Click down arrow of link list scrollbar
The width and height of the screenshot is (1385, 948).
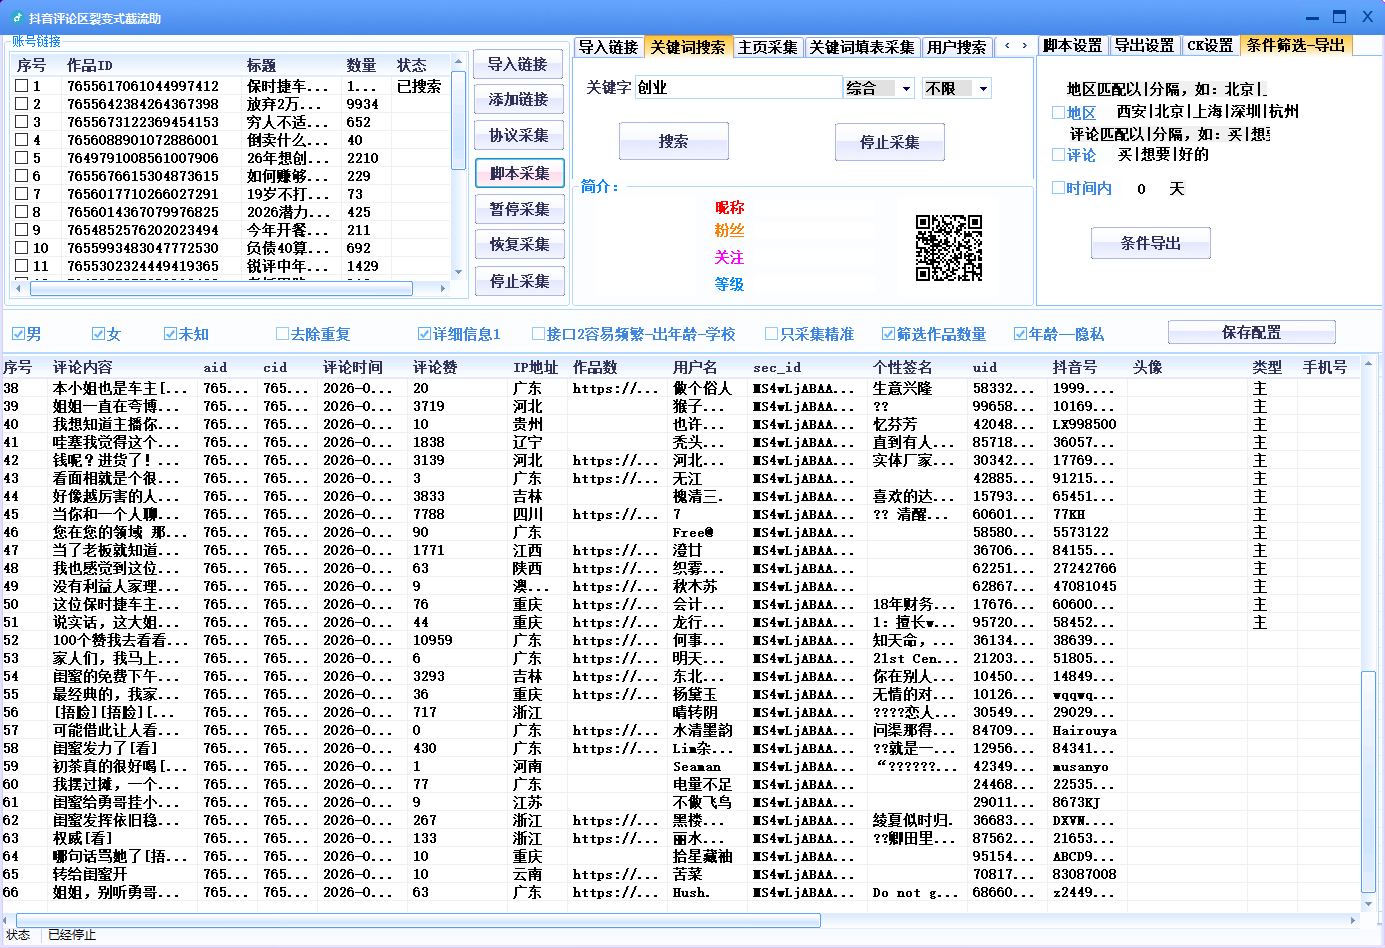(x=458, y=272)
